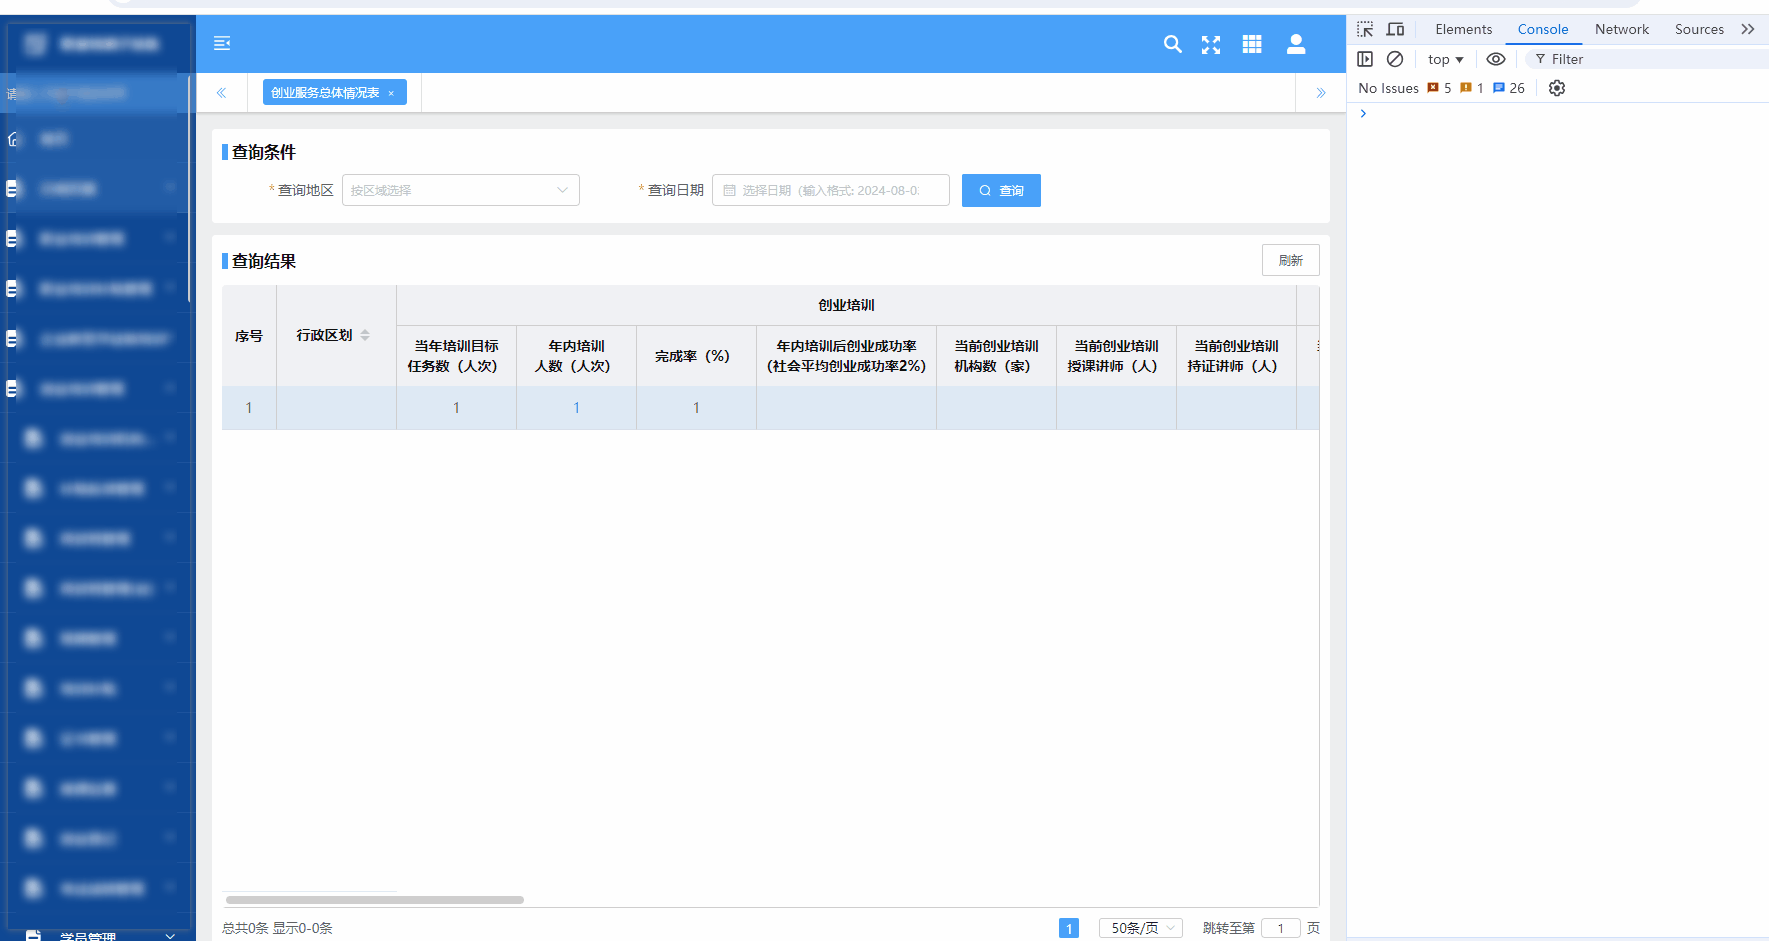Viewport: 1769px width, 941px height.
Task: Click the 当前创业培训授课讲师 column header
Action: (1117, 356)
